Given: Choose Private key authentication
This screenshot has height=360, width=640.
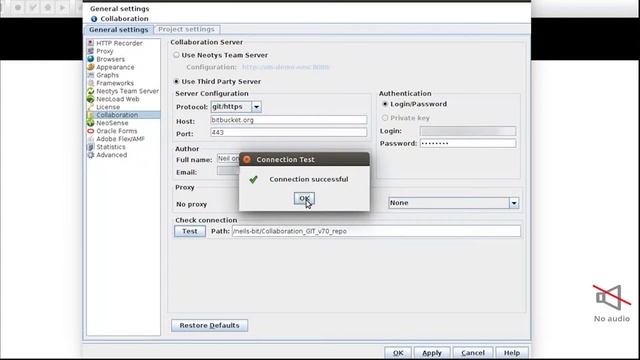Looking at the screenshot, I should 385,118.
